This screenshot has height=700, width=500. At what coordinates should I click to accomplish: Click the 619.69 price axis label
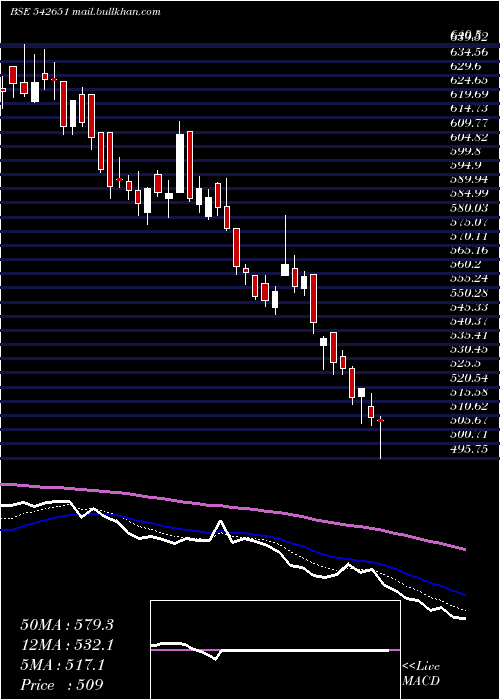[469, 94]
